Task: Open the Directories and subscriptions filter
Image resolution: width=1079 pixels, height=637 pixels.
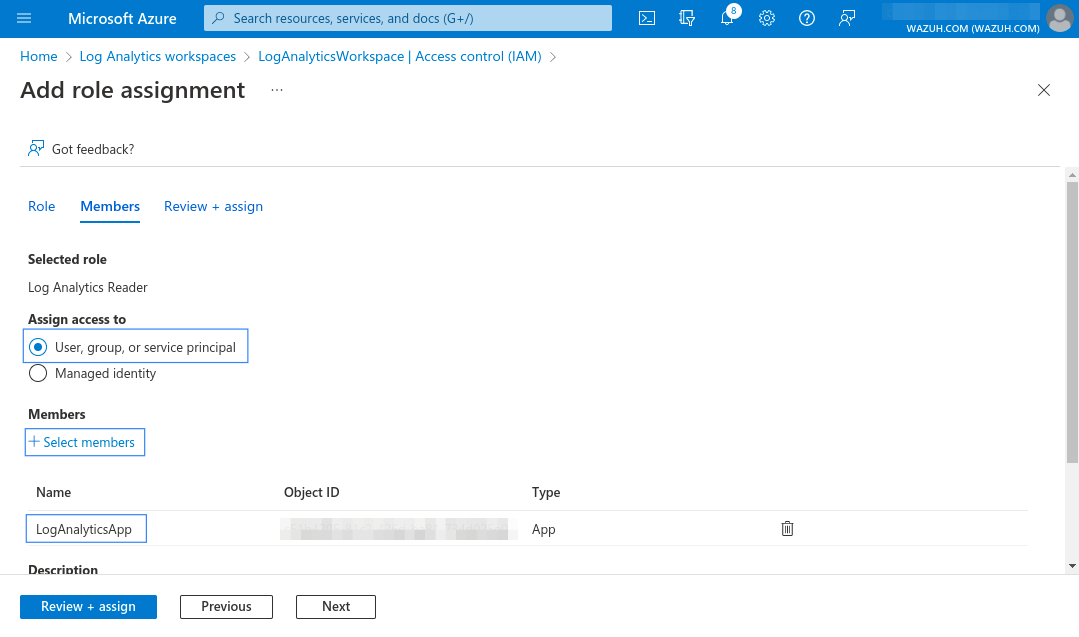Action: (687, 19)
